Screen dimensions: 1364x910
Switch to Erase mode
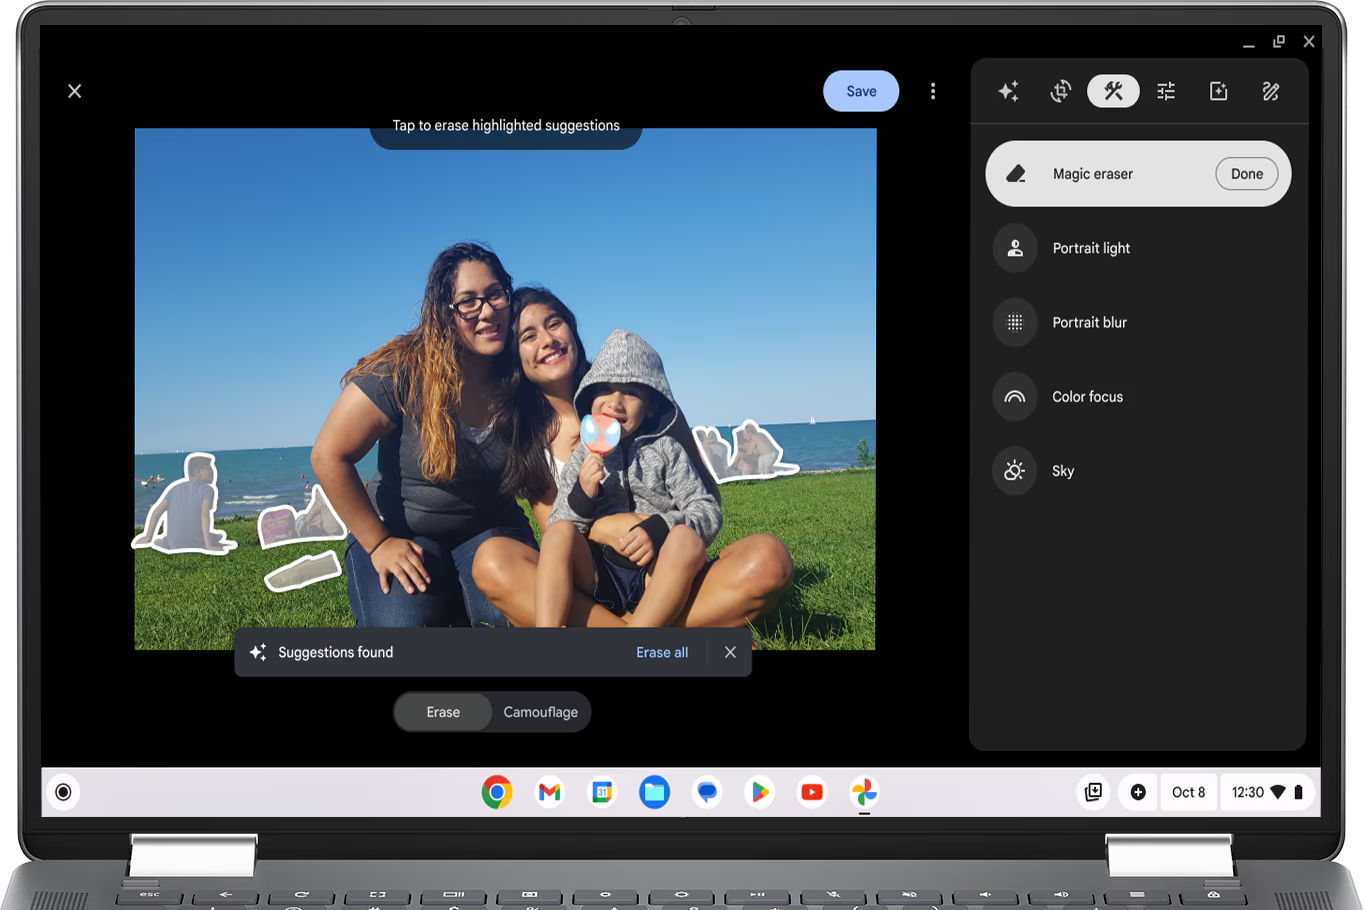443,712
